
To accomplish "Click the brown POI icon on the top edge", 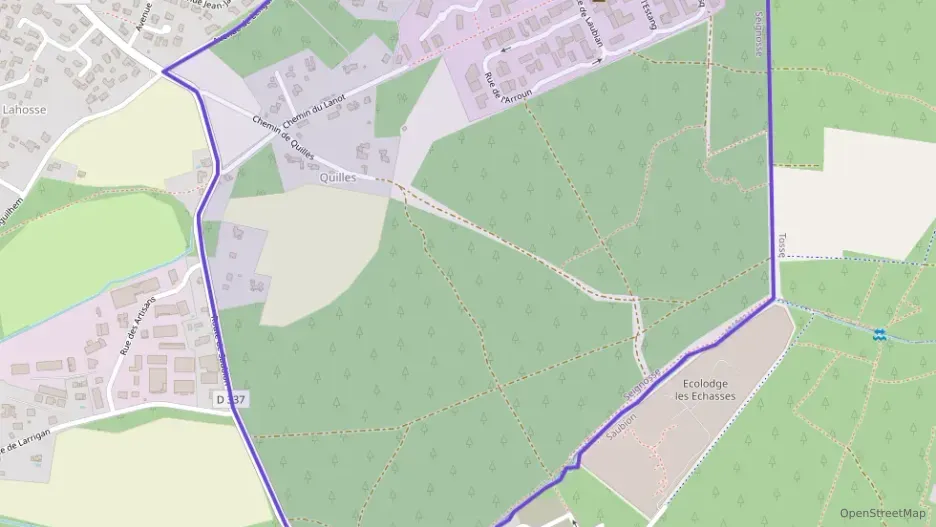I will pyautogui.click(x=599, y=1).
